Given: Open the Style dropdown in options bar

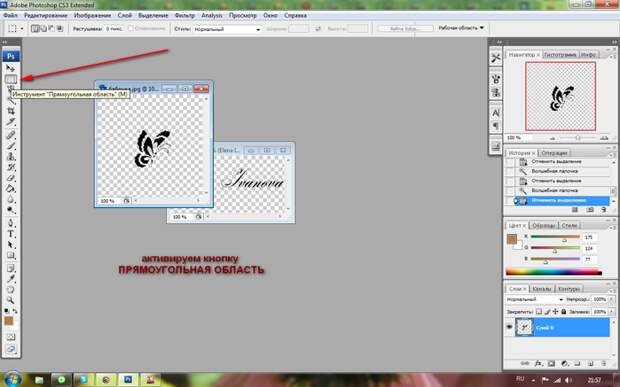Looking at the screenshot, I should point(227,29).
